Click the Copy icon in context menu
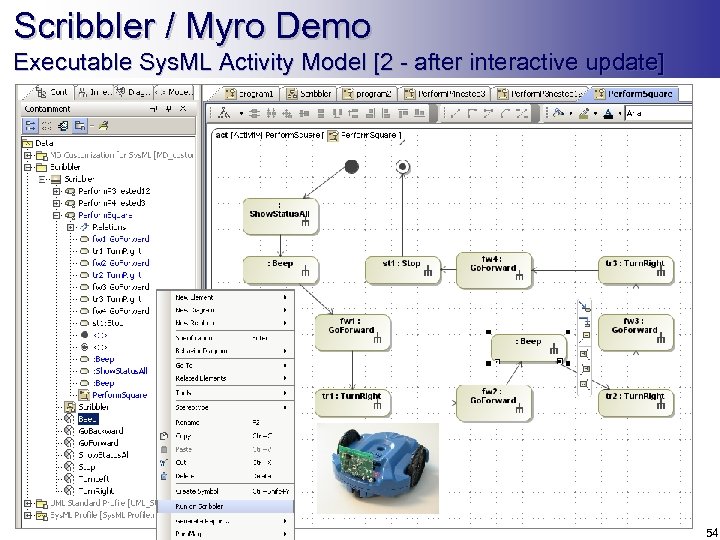The width and height of the screenshot is (720, 540). (164, 436)
